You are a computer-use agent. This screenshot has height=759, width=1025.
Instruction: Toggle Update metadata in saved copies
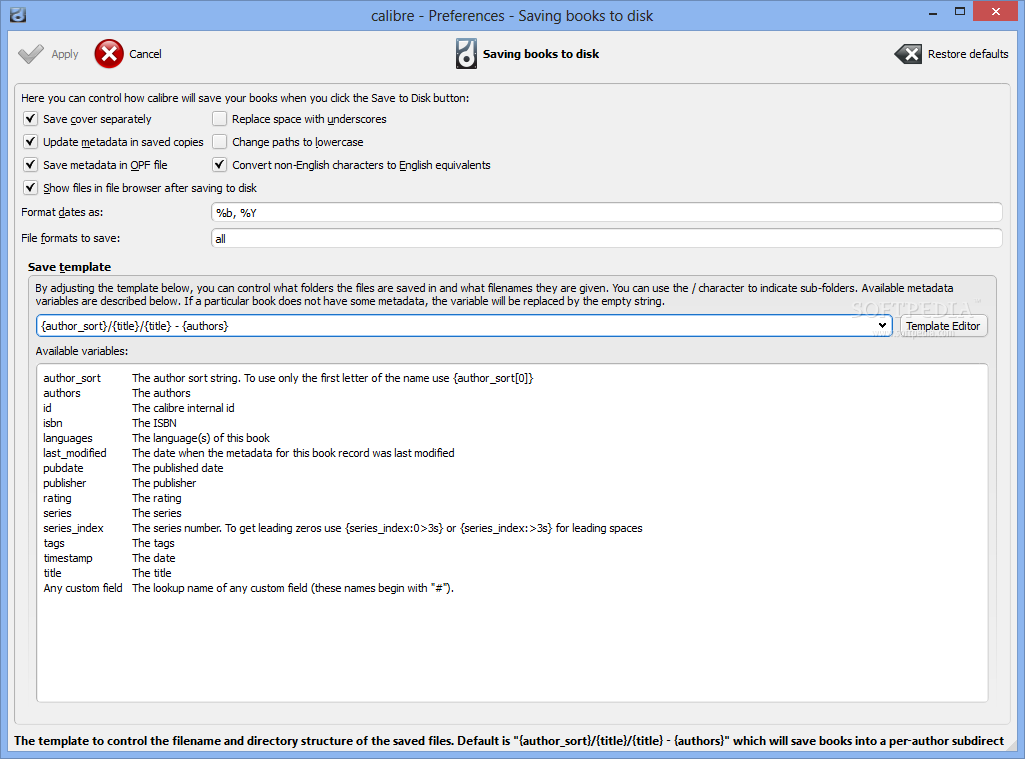30,141
